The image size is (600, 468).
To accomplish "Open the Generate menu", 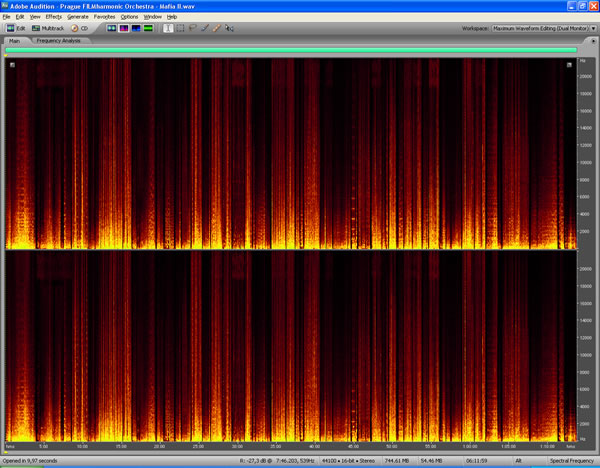I will tap(77, 17).
